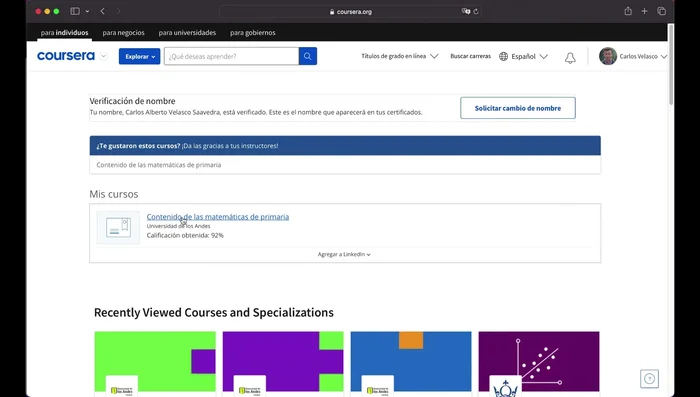
Task: Click Recently Viewed Courses and Specializations heading
Action: [214, 312]
